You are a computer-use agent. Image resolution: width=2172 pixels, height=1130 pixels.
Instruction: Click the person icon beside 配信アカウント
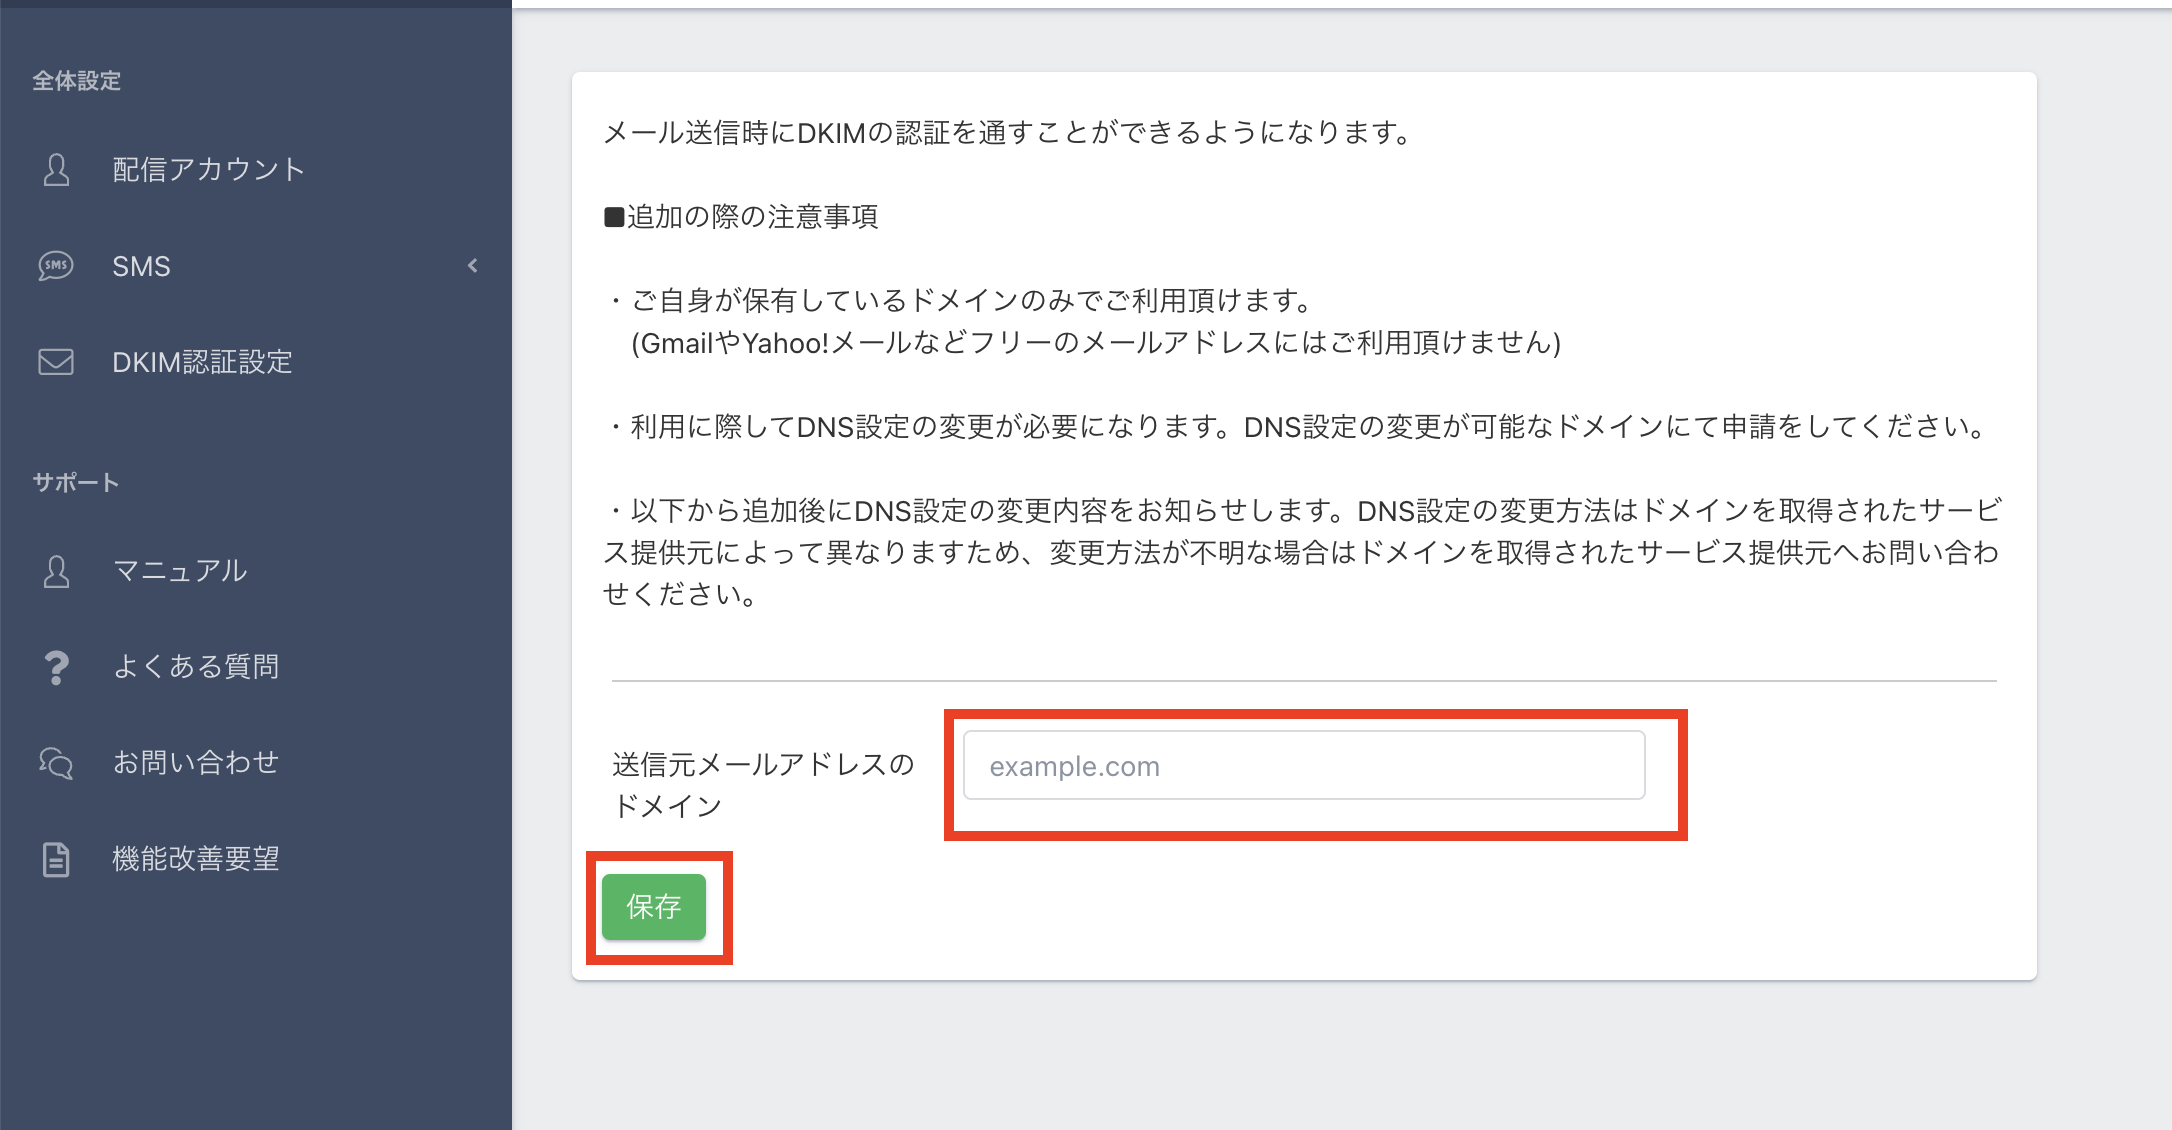pos(56,170)
